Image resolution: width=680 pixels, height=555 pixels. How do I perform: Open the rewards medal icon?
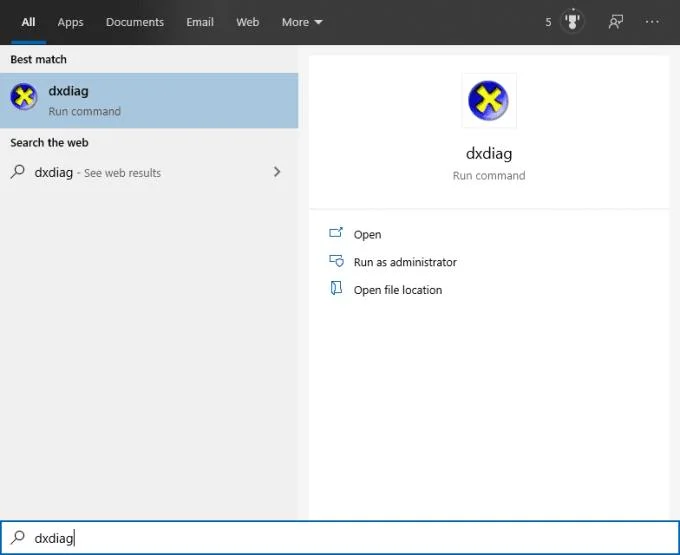572,21
